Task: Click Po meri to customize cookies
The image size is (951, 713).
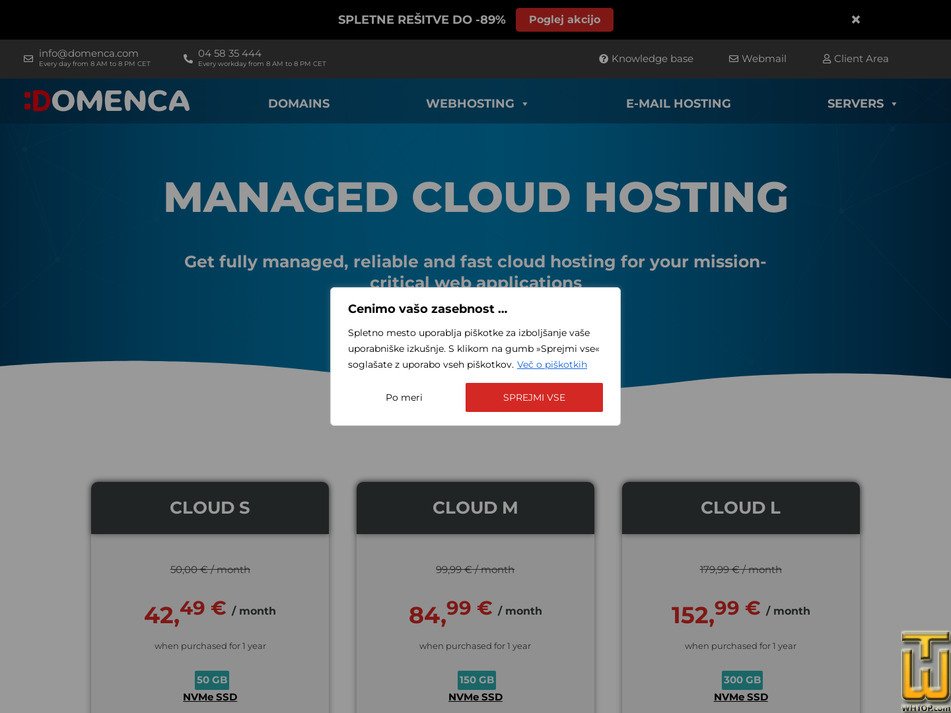Action: [404, 397]
